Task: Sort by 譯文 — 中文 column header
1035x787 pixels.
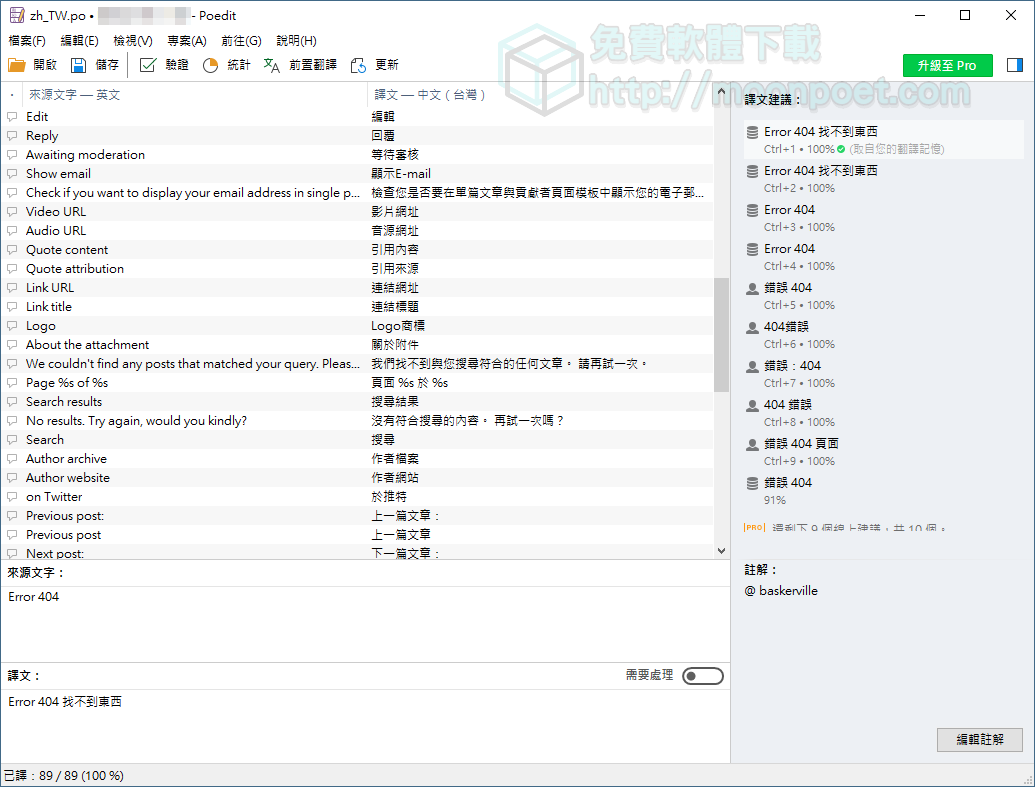Action: 430,95
